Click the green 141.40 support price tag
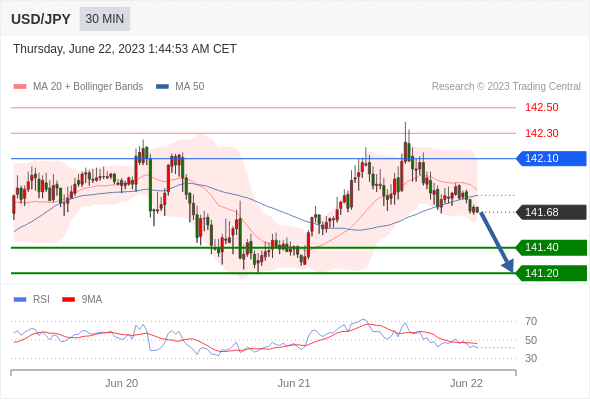 551,248
